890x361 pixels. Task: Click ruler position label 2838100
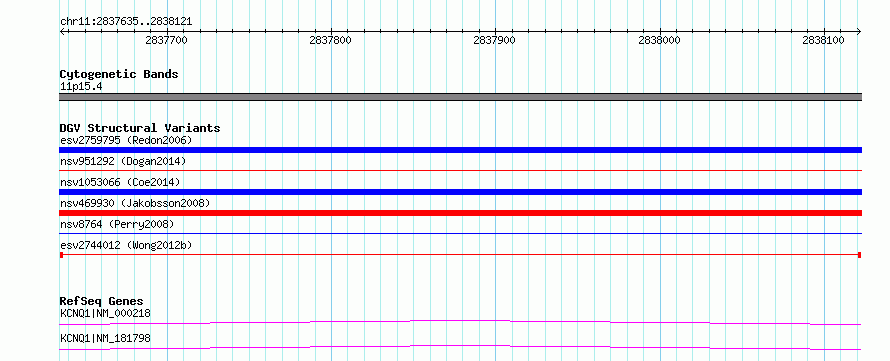[x=824, y=40]
